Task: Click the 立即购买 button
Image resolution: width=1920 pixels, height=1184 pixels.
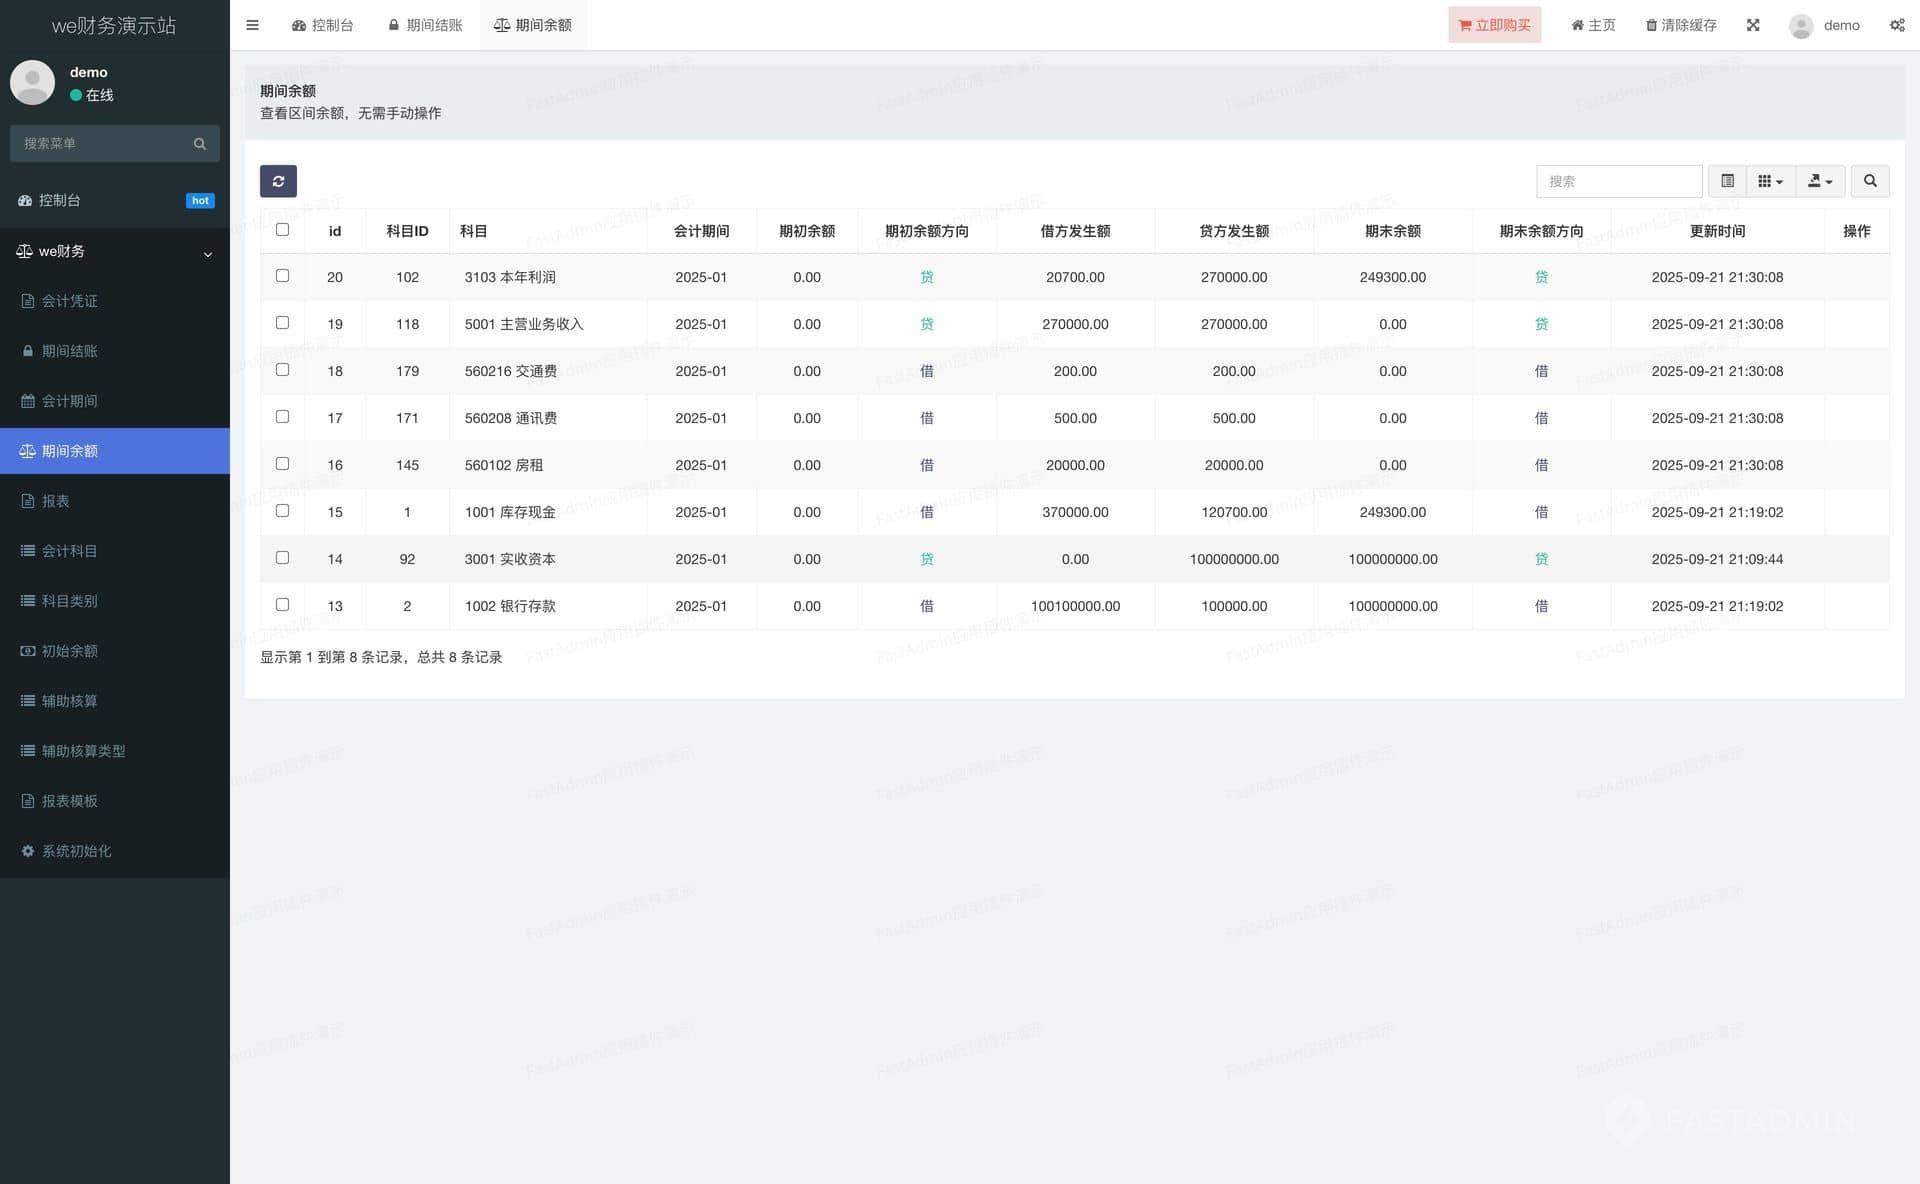Action: [1494, 25]
